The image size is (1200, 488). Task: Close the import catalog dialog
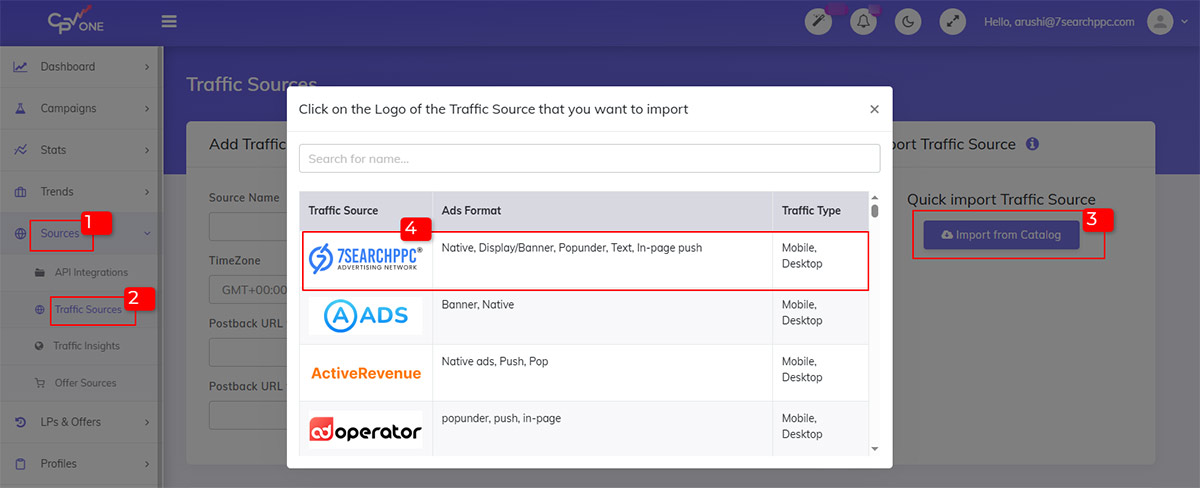coord(874,109)
